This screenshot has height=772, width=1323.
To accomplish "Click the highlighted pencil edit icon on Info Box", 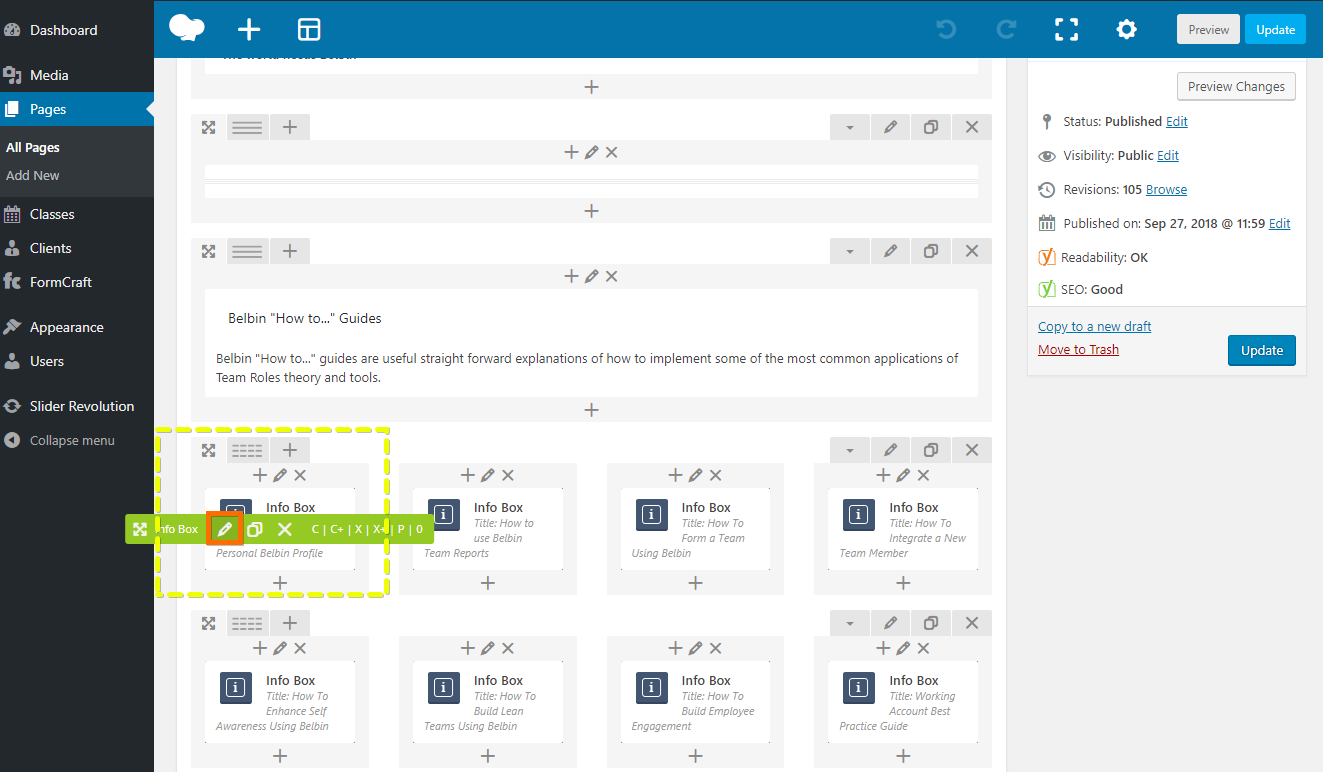I will (x=225, y=529).
